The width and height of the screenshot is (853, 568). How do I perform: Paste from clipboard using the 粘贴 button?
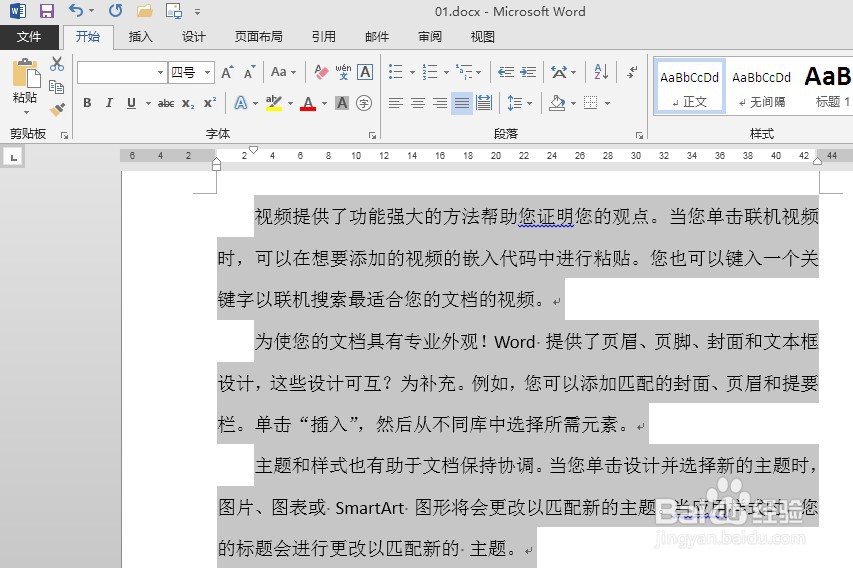point(25,86)
